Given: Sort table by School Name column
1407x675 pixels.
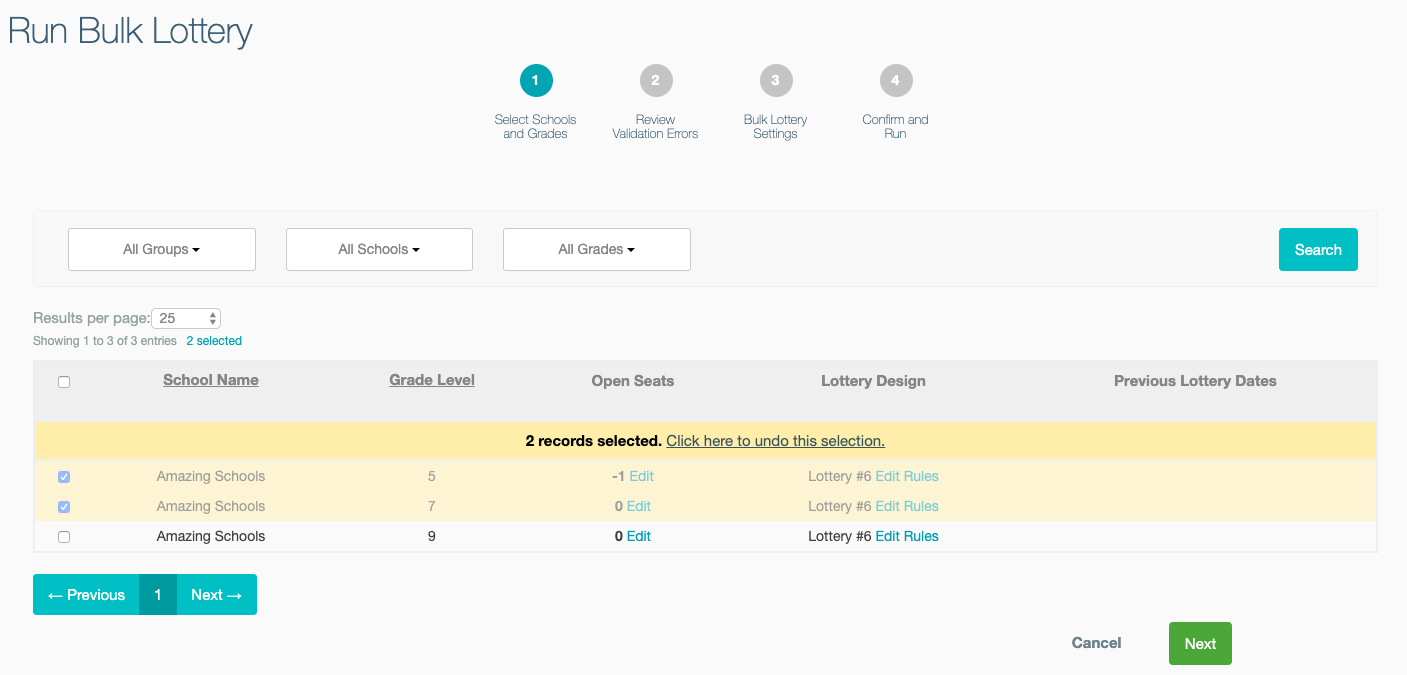Looking at the screenshot, I should point(211,380).
